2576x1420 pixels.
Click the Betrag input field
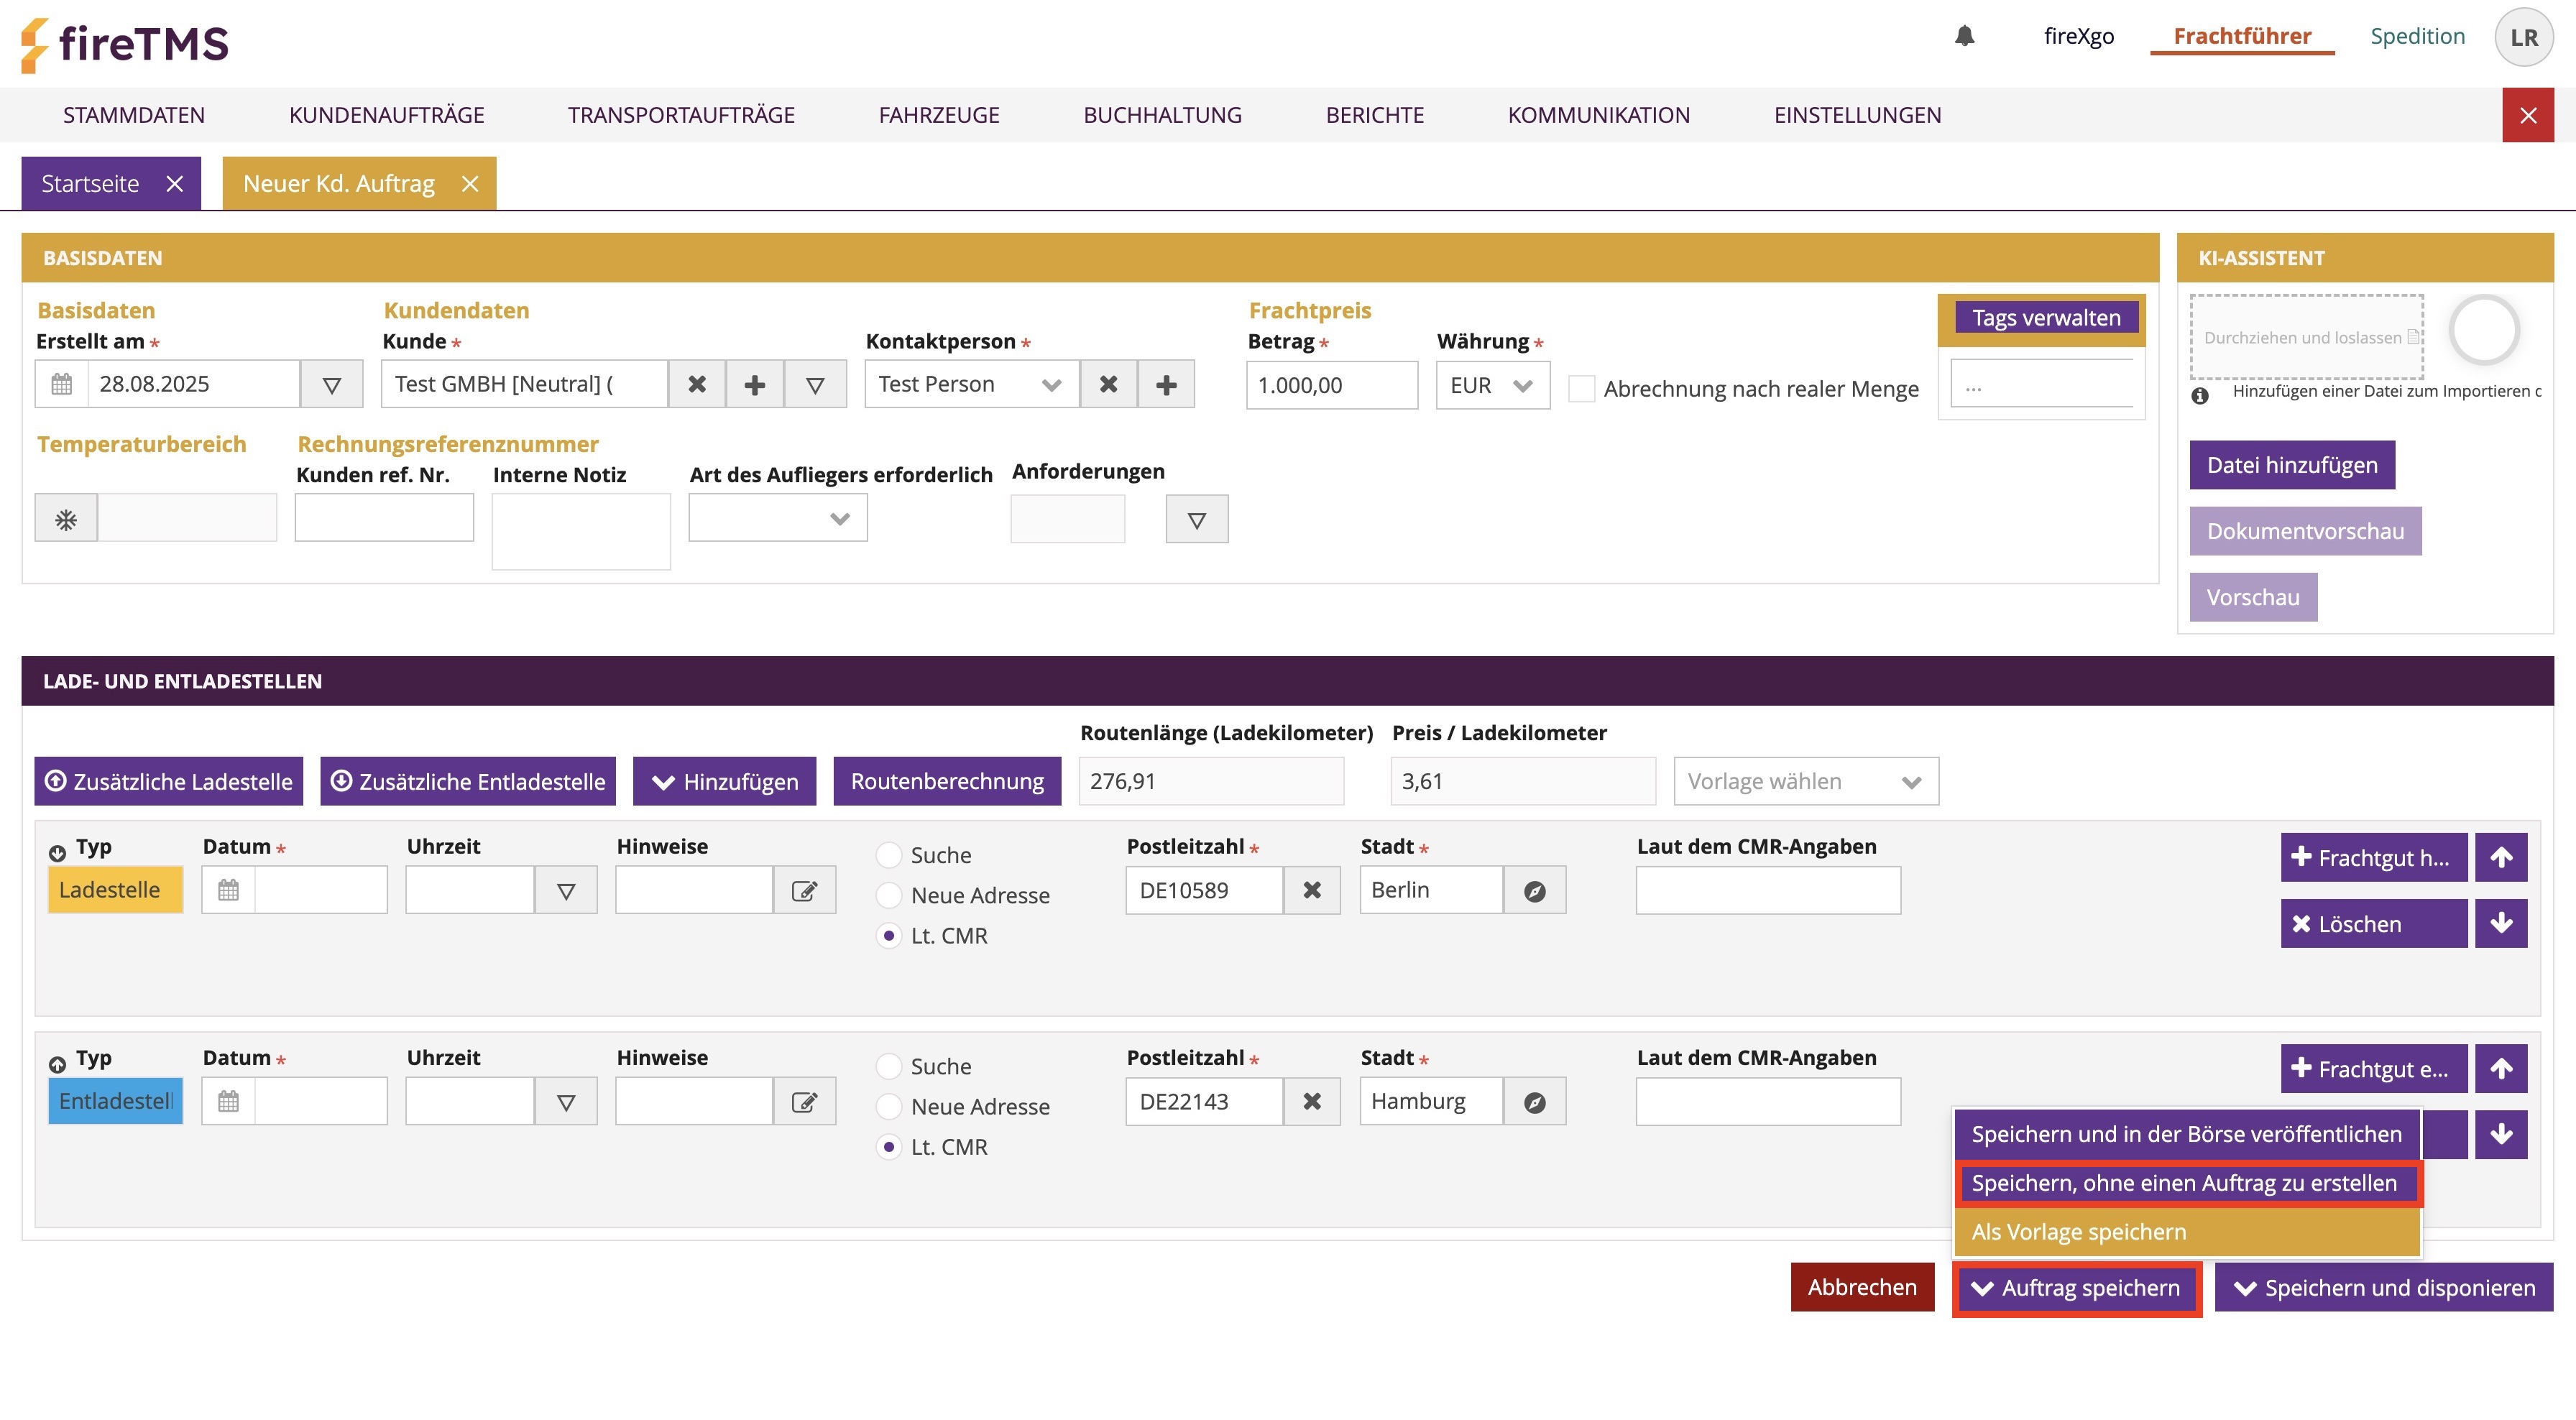[1330, 386]
